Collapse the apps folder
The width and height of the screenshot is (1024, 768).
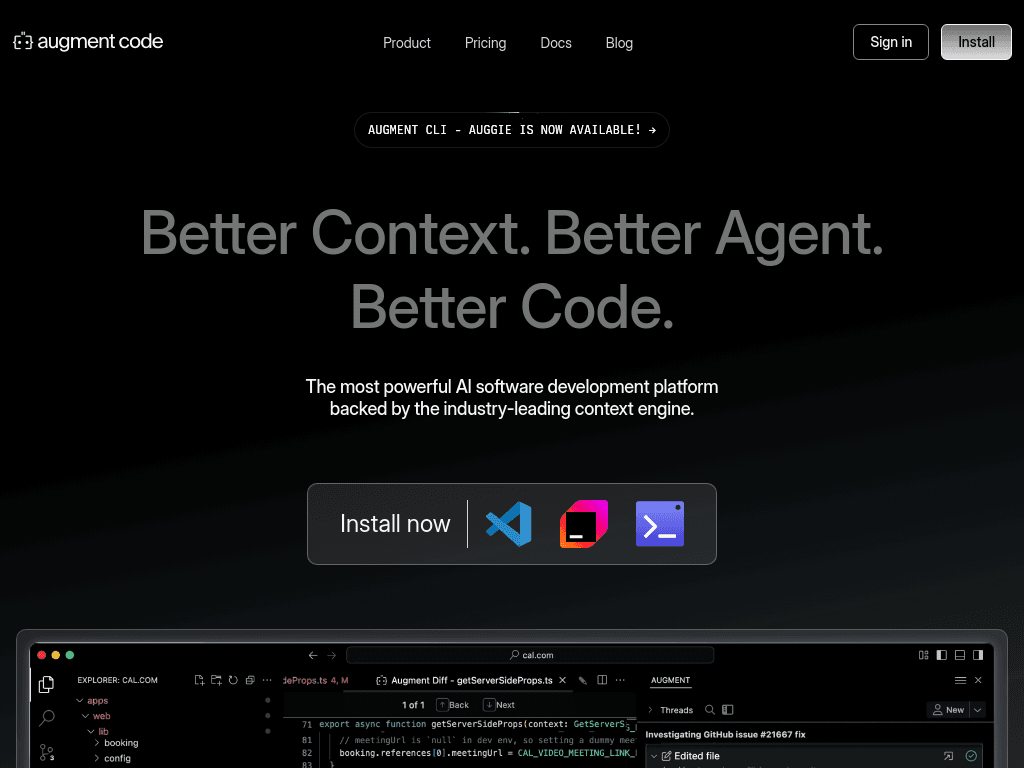[x=80, y=701]
